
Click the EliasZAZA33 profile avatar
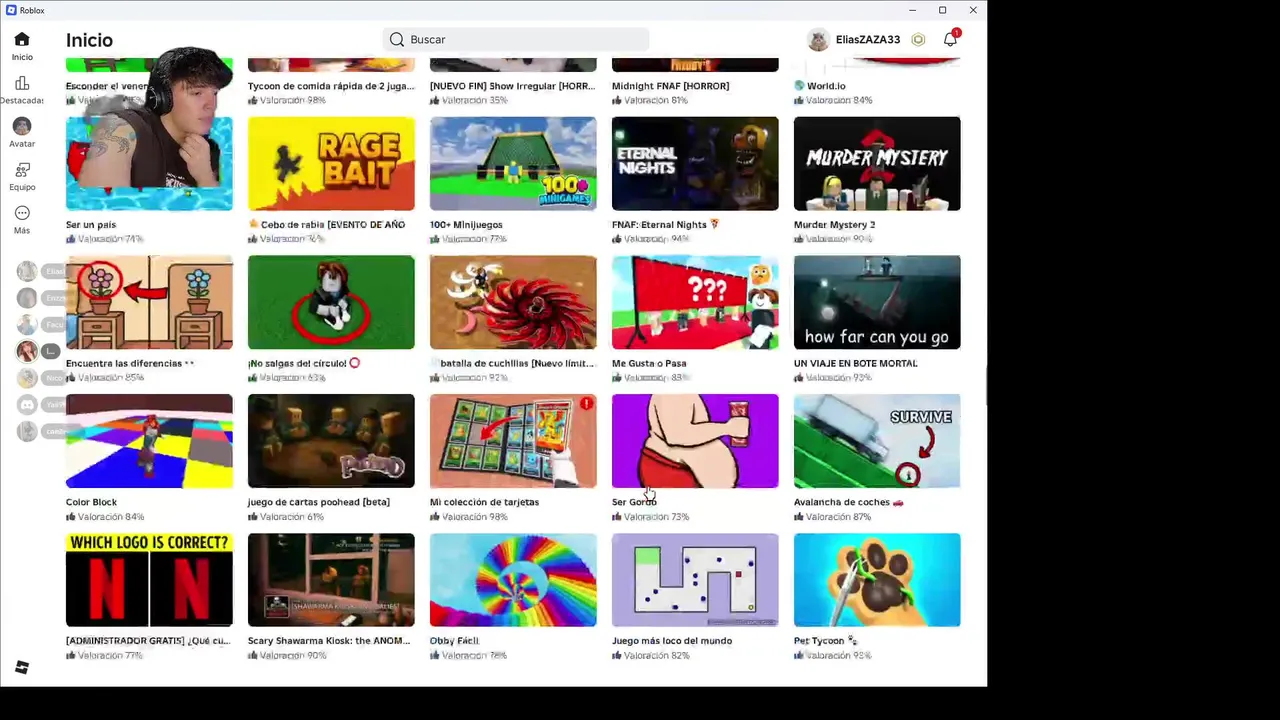pos(818,39)
